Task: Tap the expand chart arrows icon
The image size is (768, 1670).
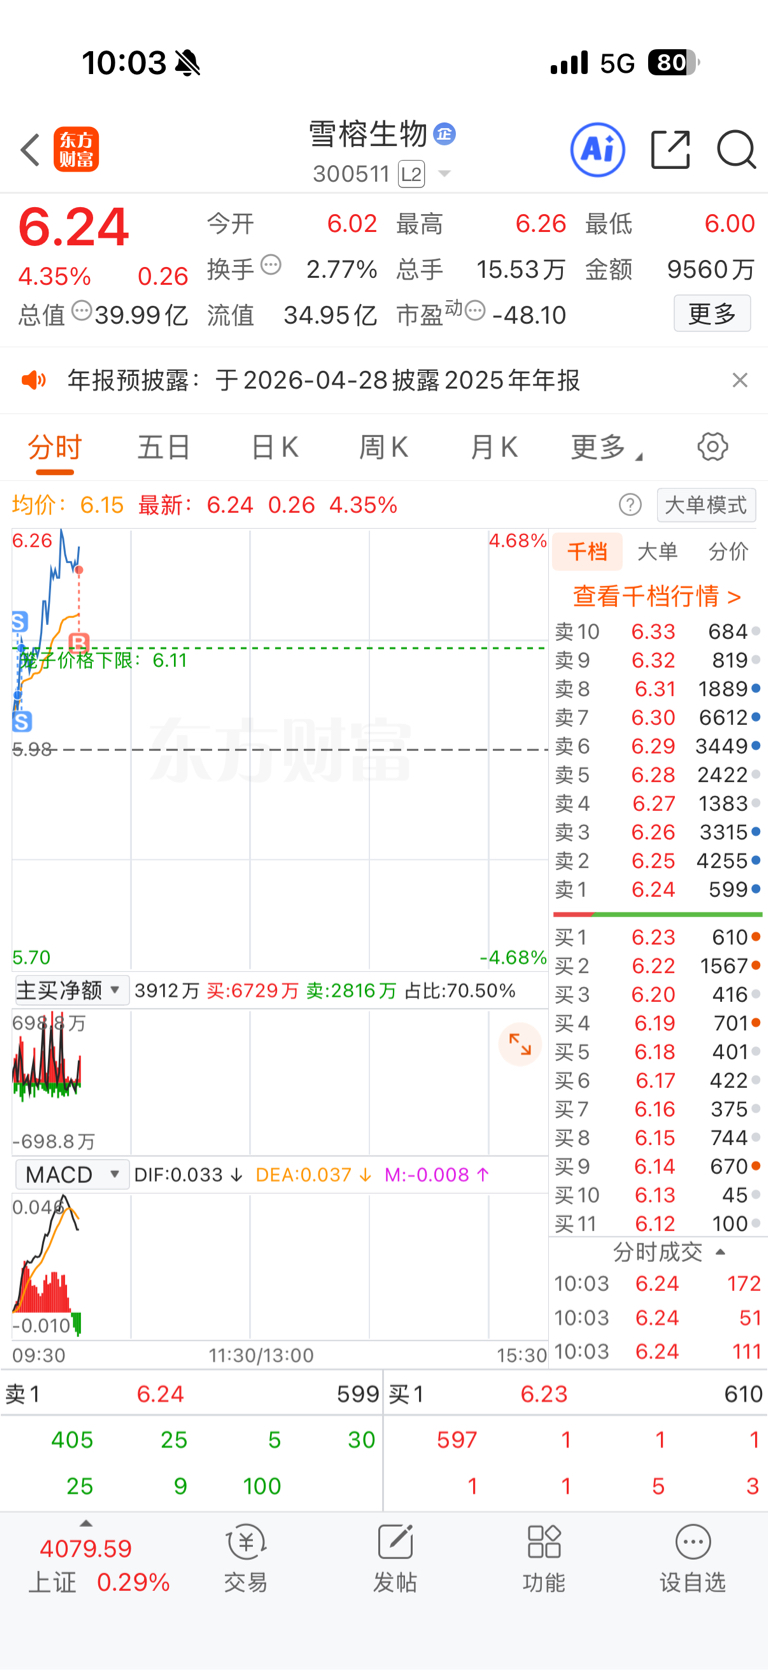Action: [520, 1044]
